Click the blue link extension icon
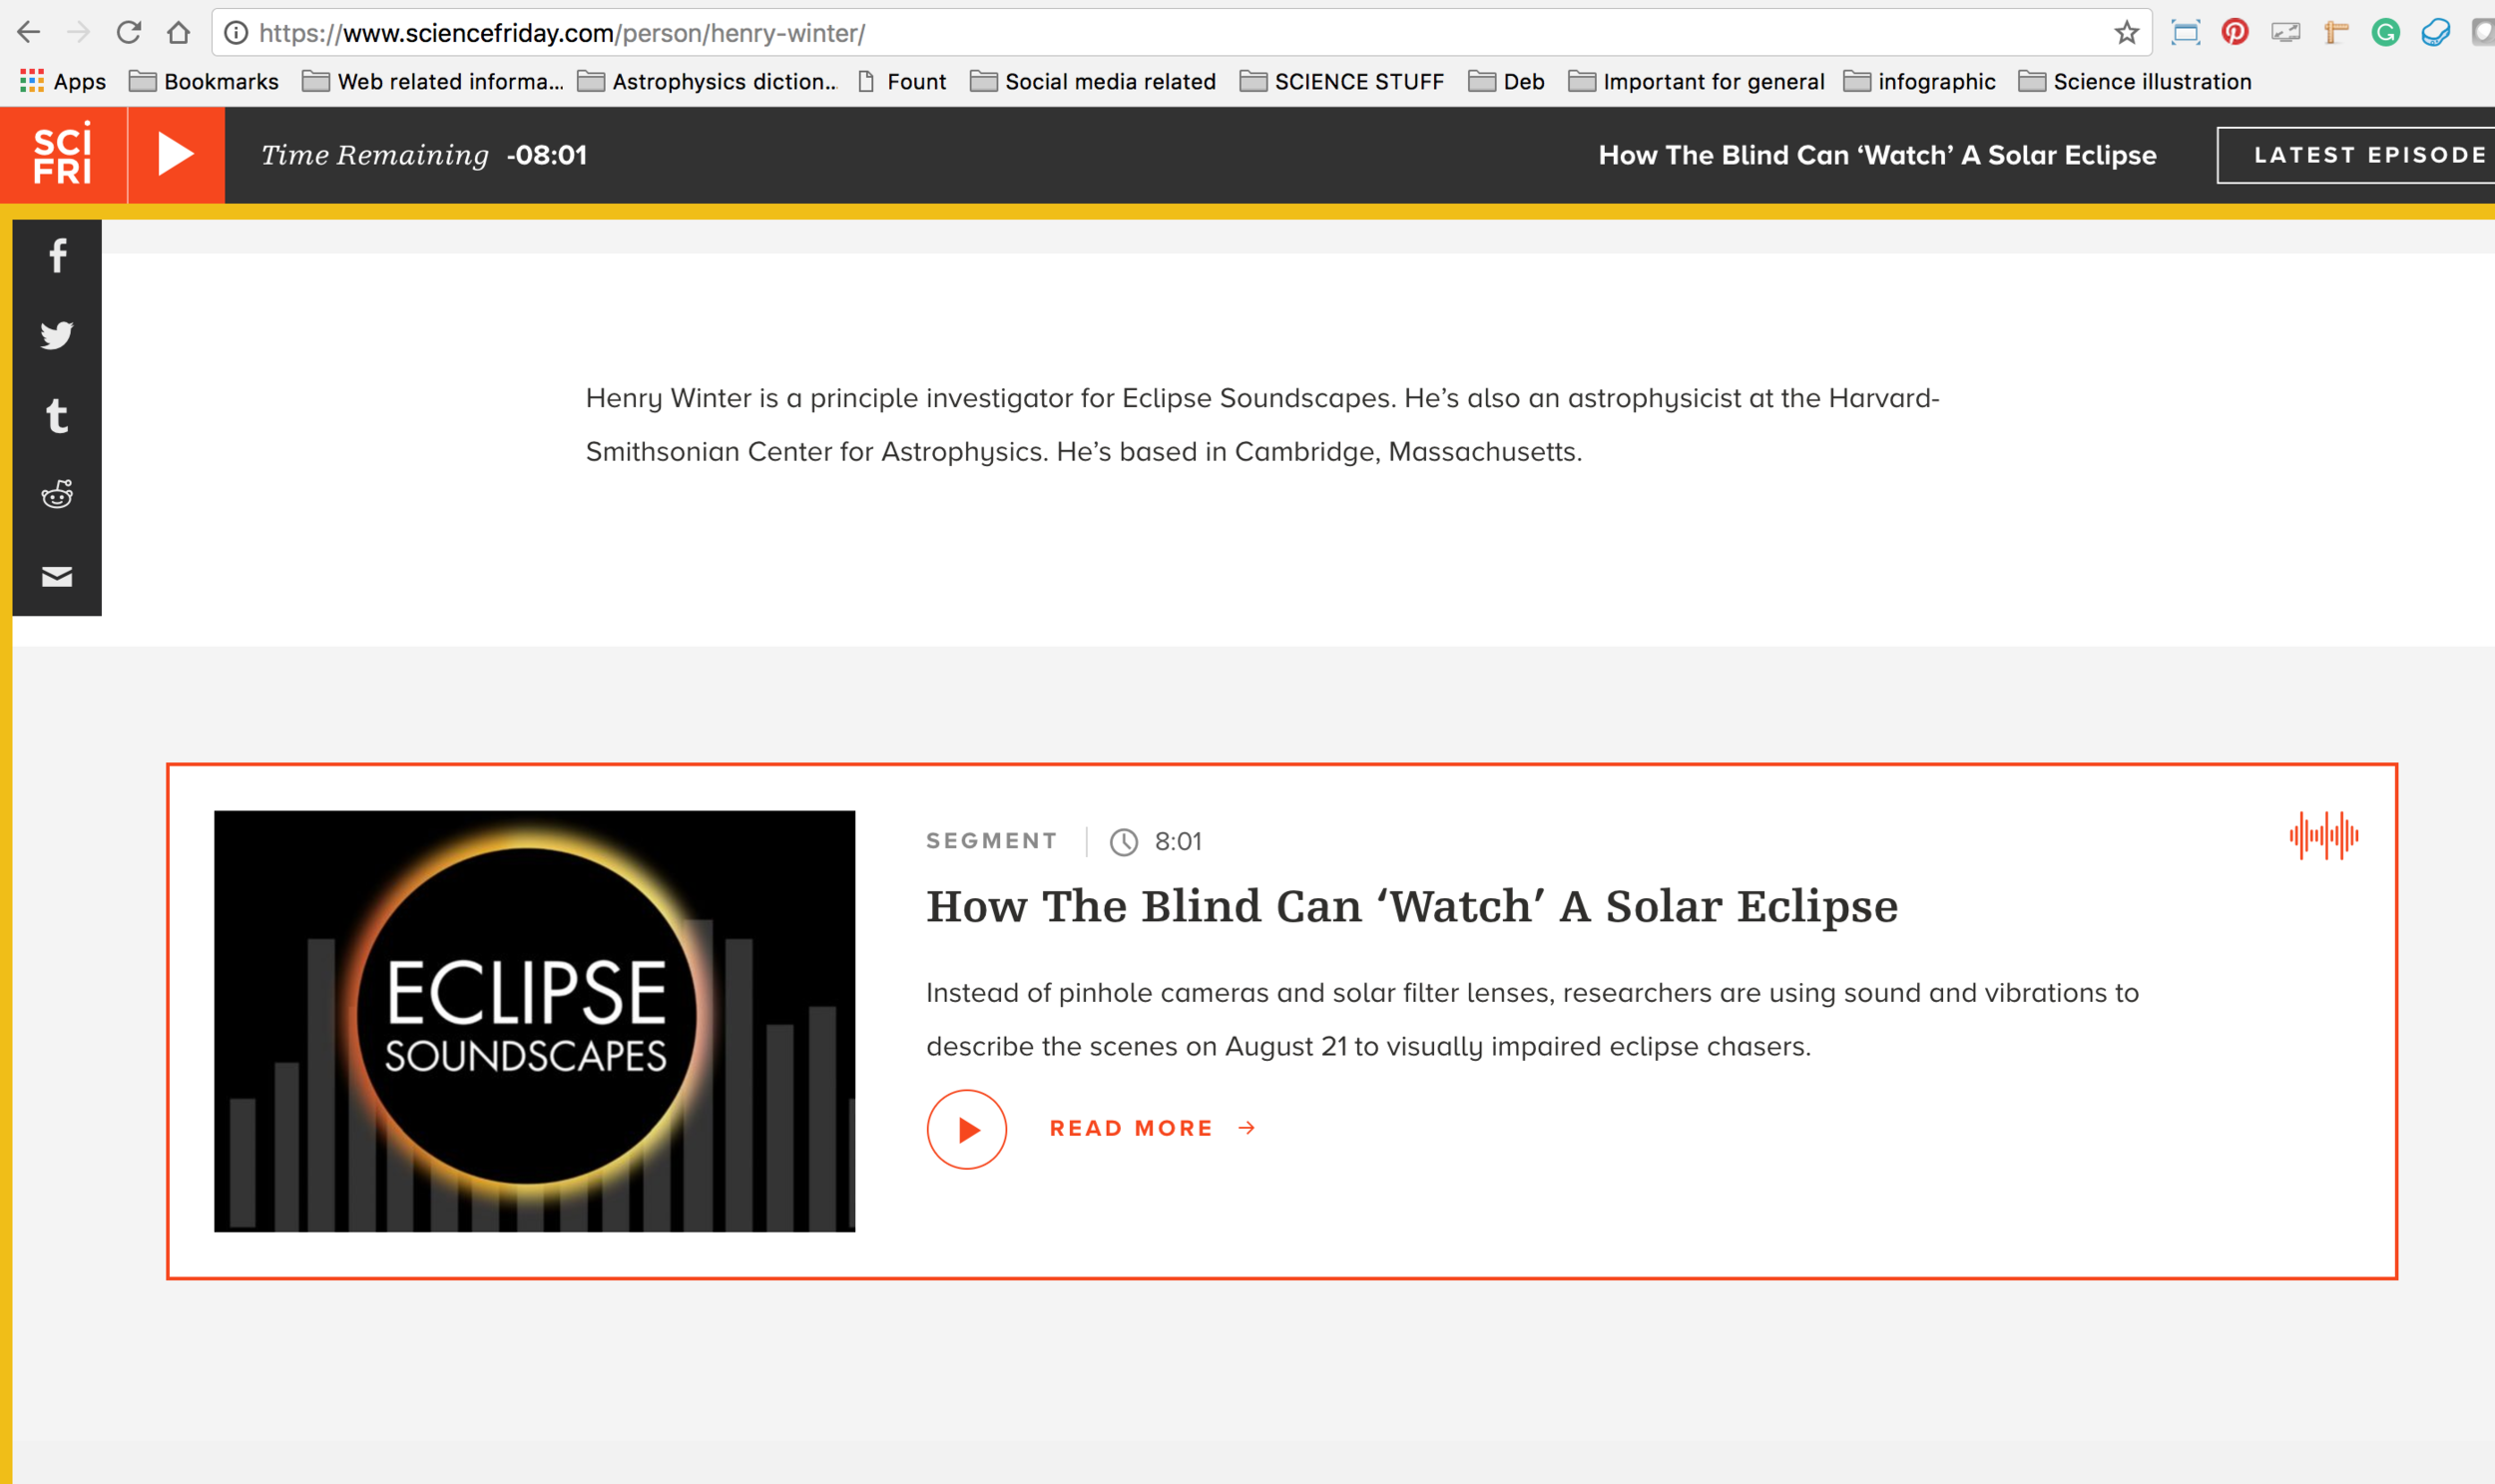 [2436, 33]
